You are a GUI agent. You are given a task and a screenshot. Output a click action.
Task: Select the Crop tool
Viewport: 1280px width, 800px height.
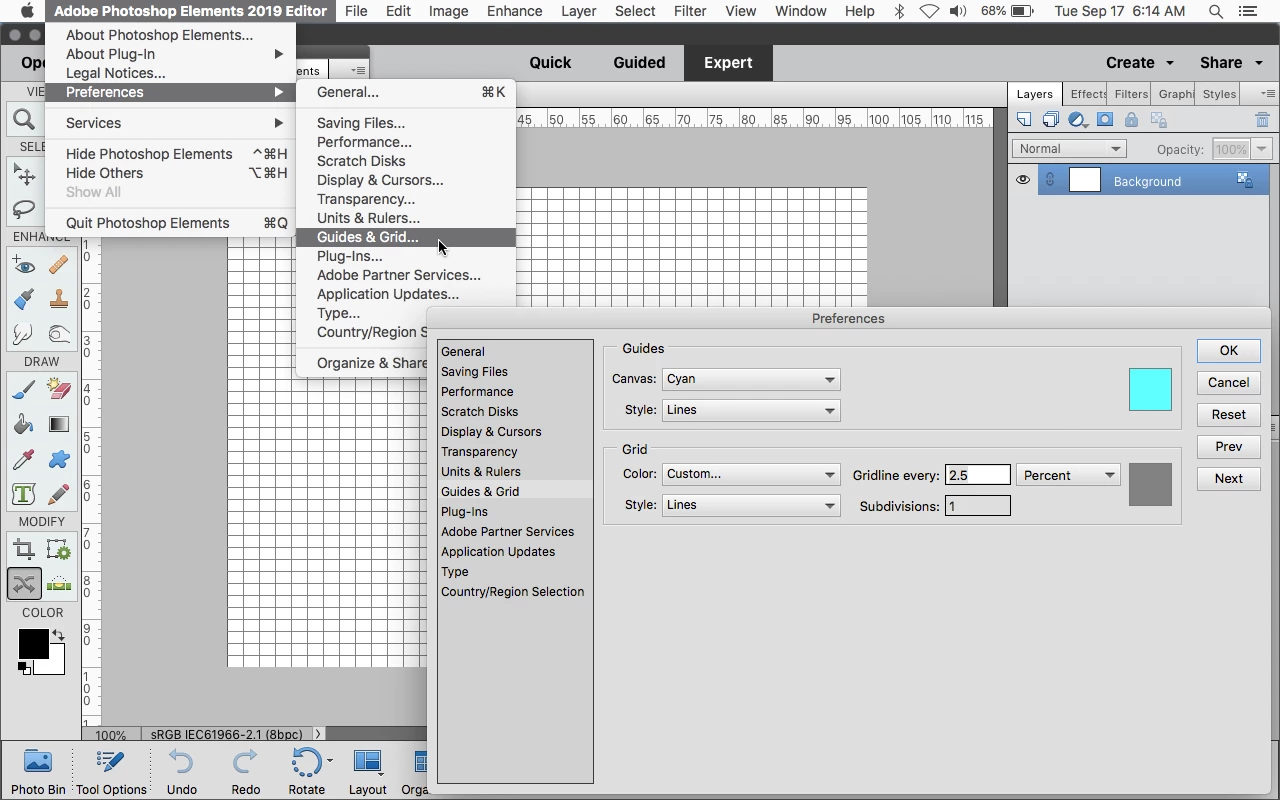[24, 549]
